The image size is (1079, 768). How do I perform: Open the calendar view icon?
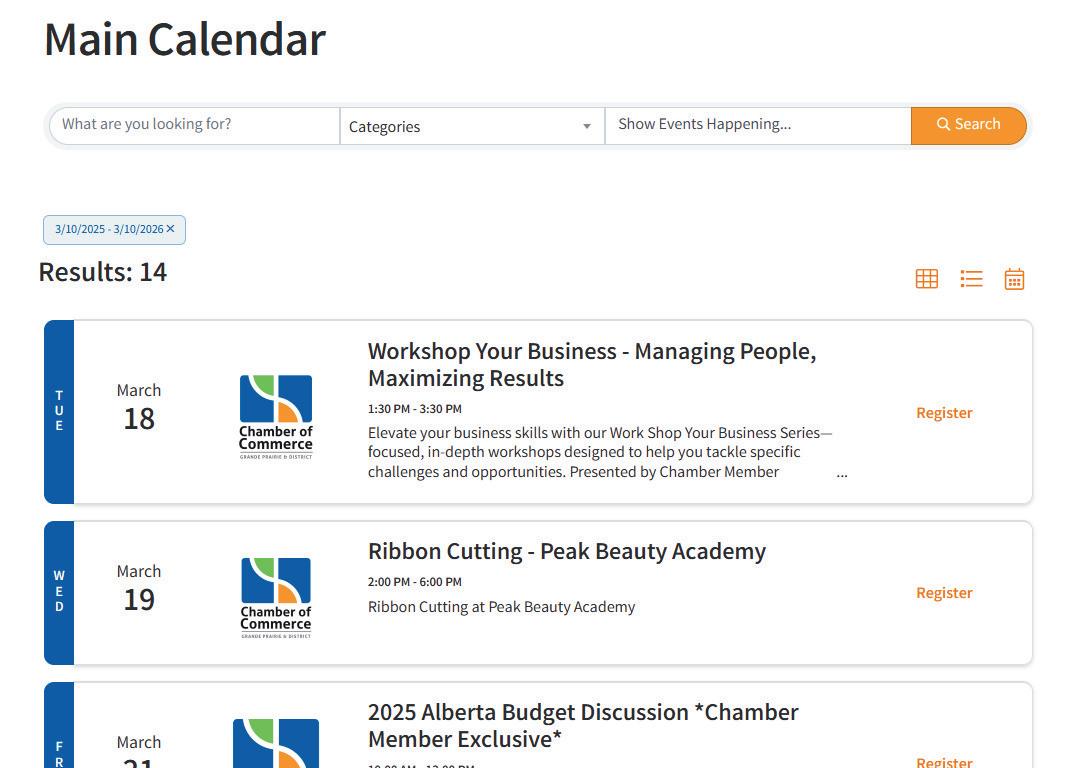point(1014,279)
